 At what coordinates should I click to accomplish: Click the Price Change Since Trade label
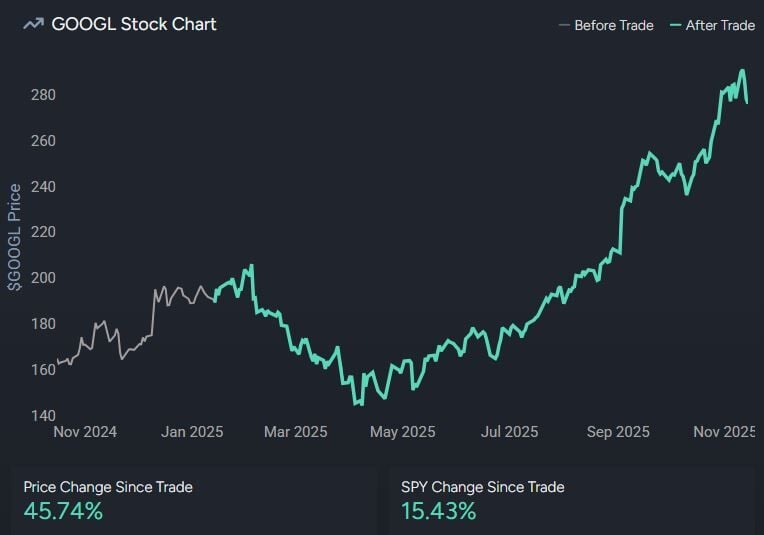pos(108,487)
